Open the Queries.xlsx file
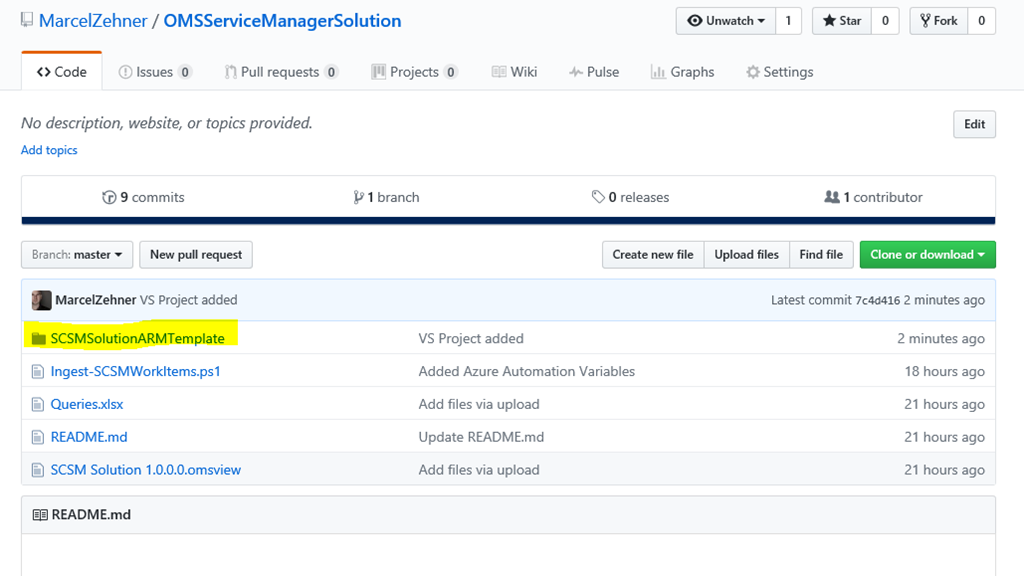Image resolution: width=1024 pixels, height=576 pixels. (87, 405)
